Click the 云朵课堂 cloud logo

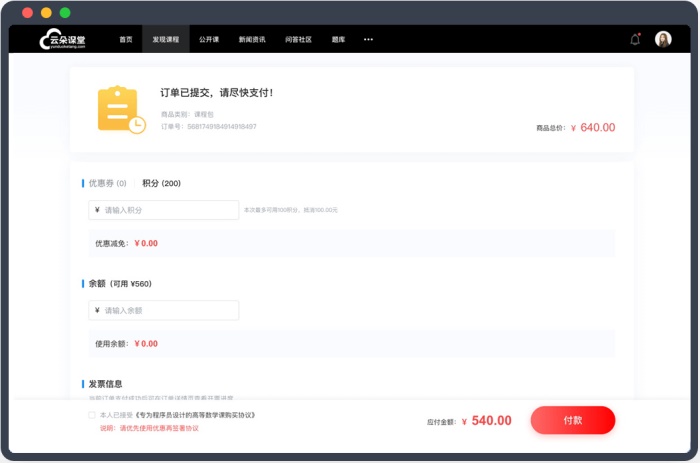click(62, 39)
